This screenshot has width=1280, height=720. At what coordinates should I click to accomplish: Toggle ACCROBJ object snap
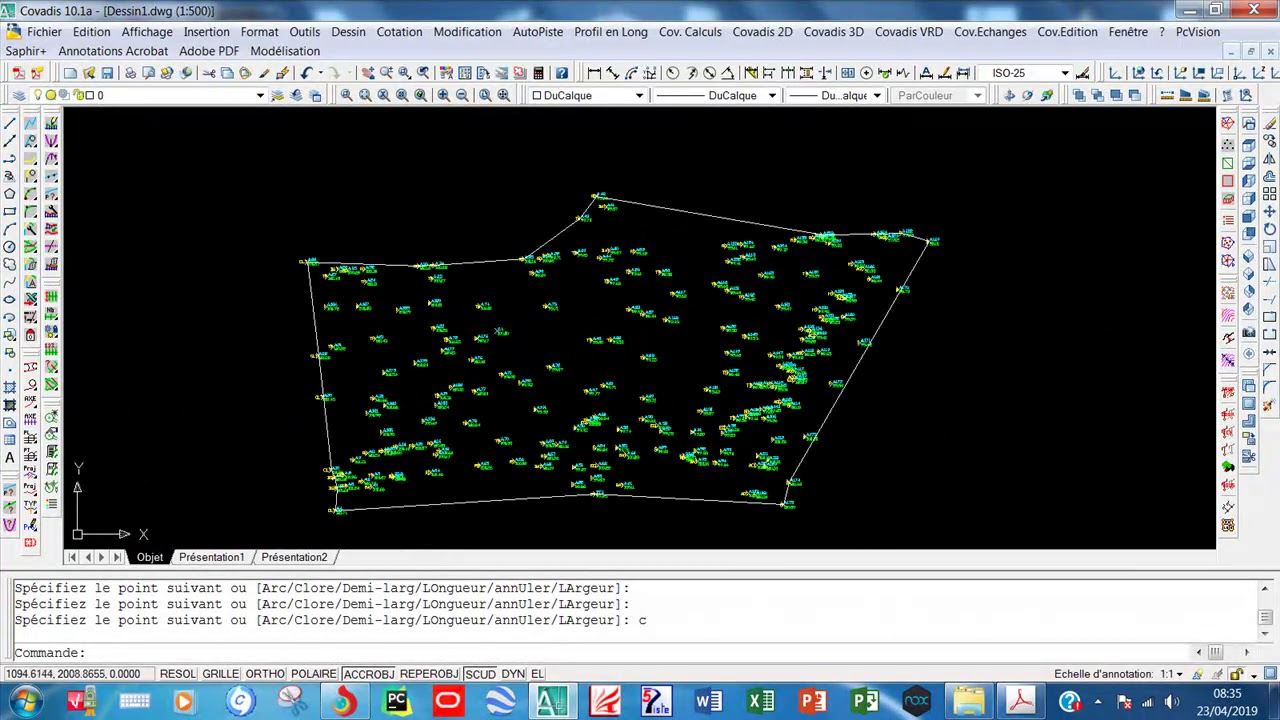pos(369,674)
